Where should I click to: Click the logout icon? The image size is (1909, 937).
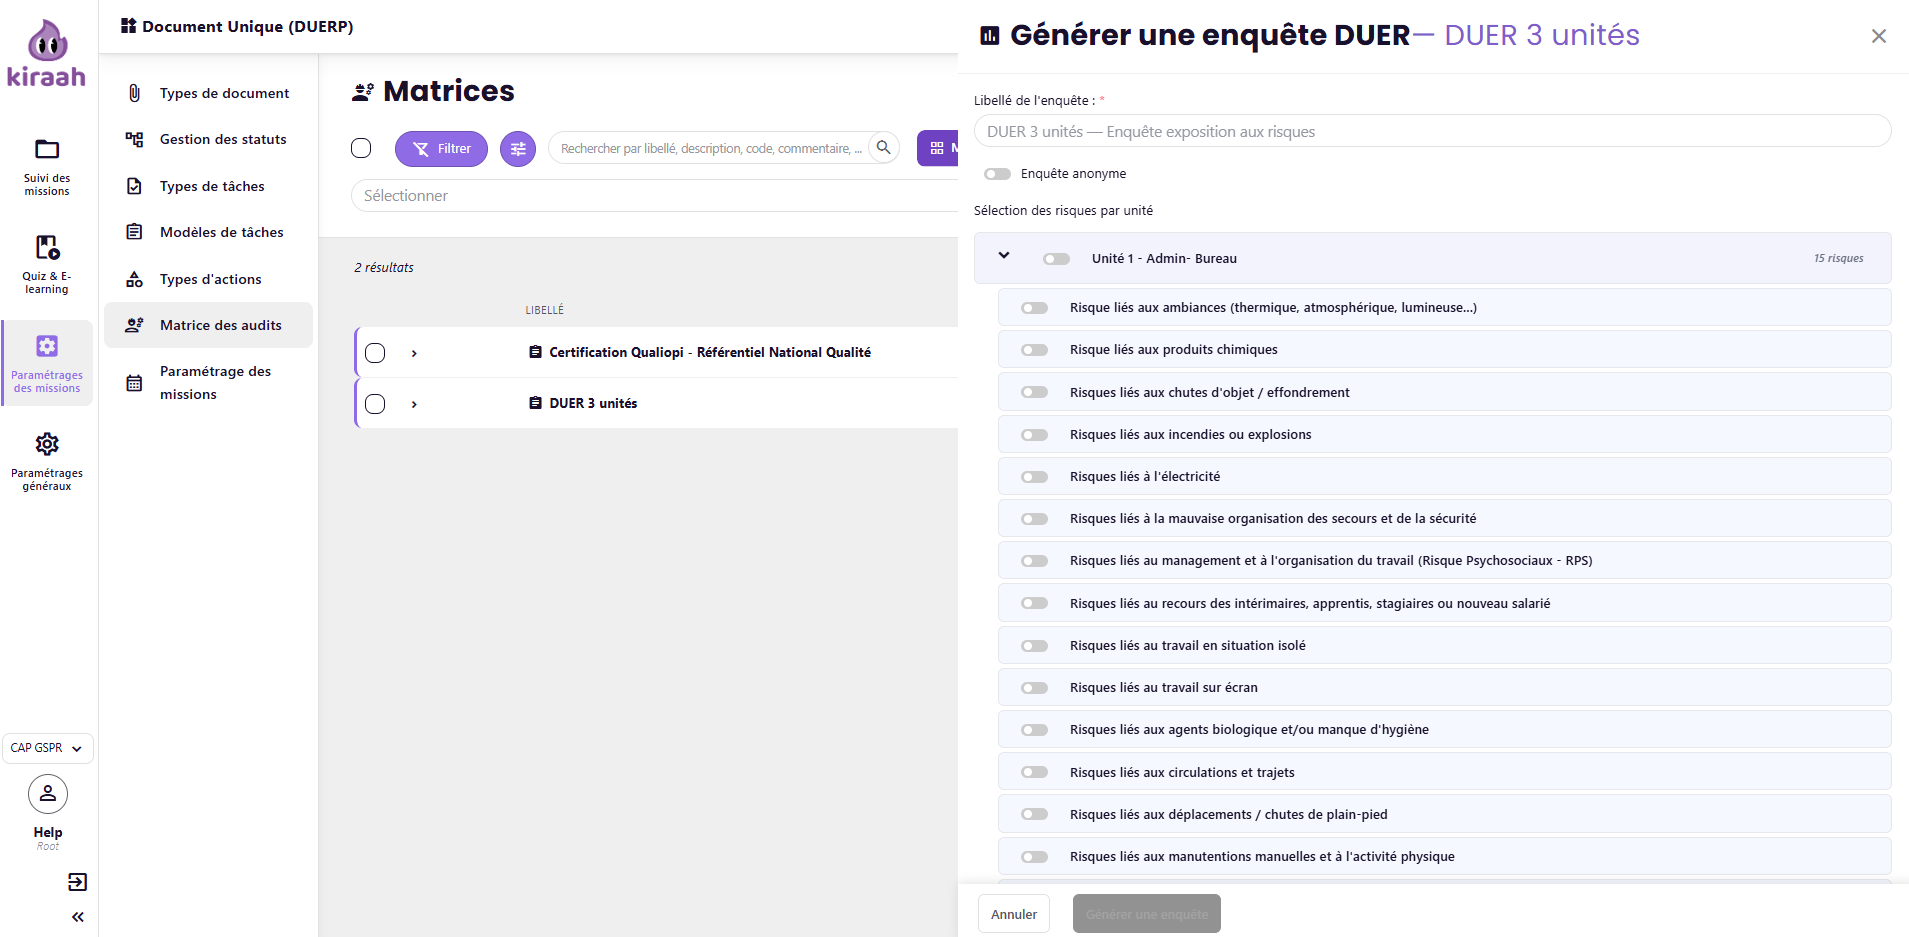point(77,882)
